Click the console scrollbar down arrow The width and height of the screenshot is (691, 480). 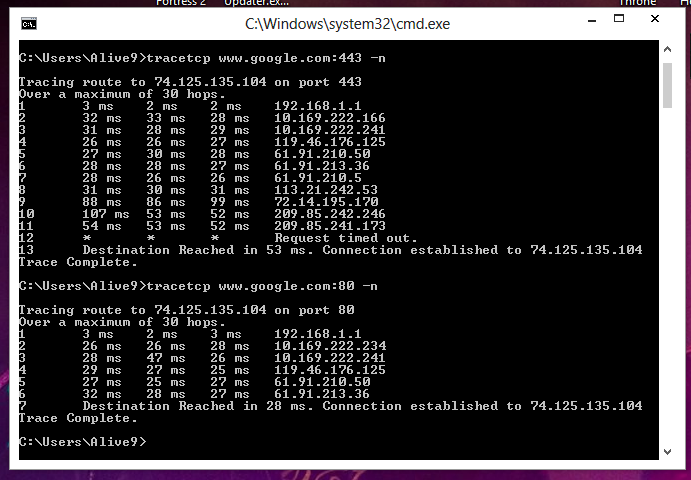(x=667, y=452)
